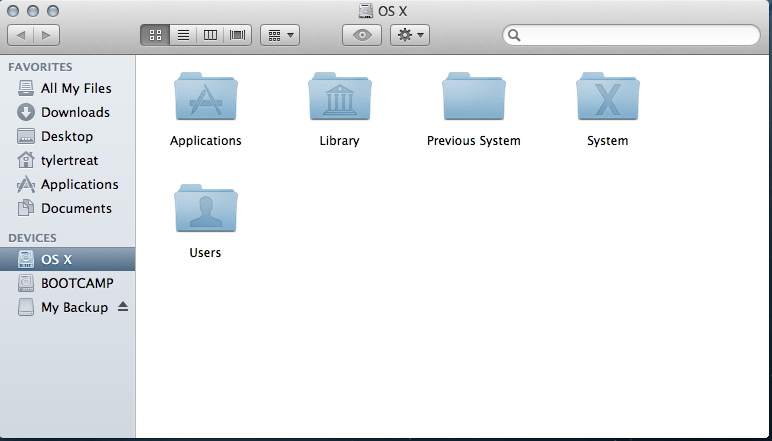The width and height of the screenshot is (772, 441).
Task: Click the BOOTCAMP disk icon
Action: click(26, 283)
